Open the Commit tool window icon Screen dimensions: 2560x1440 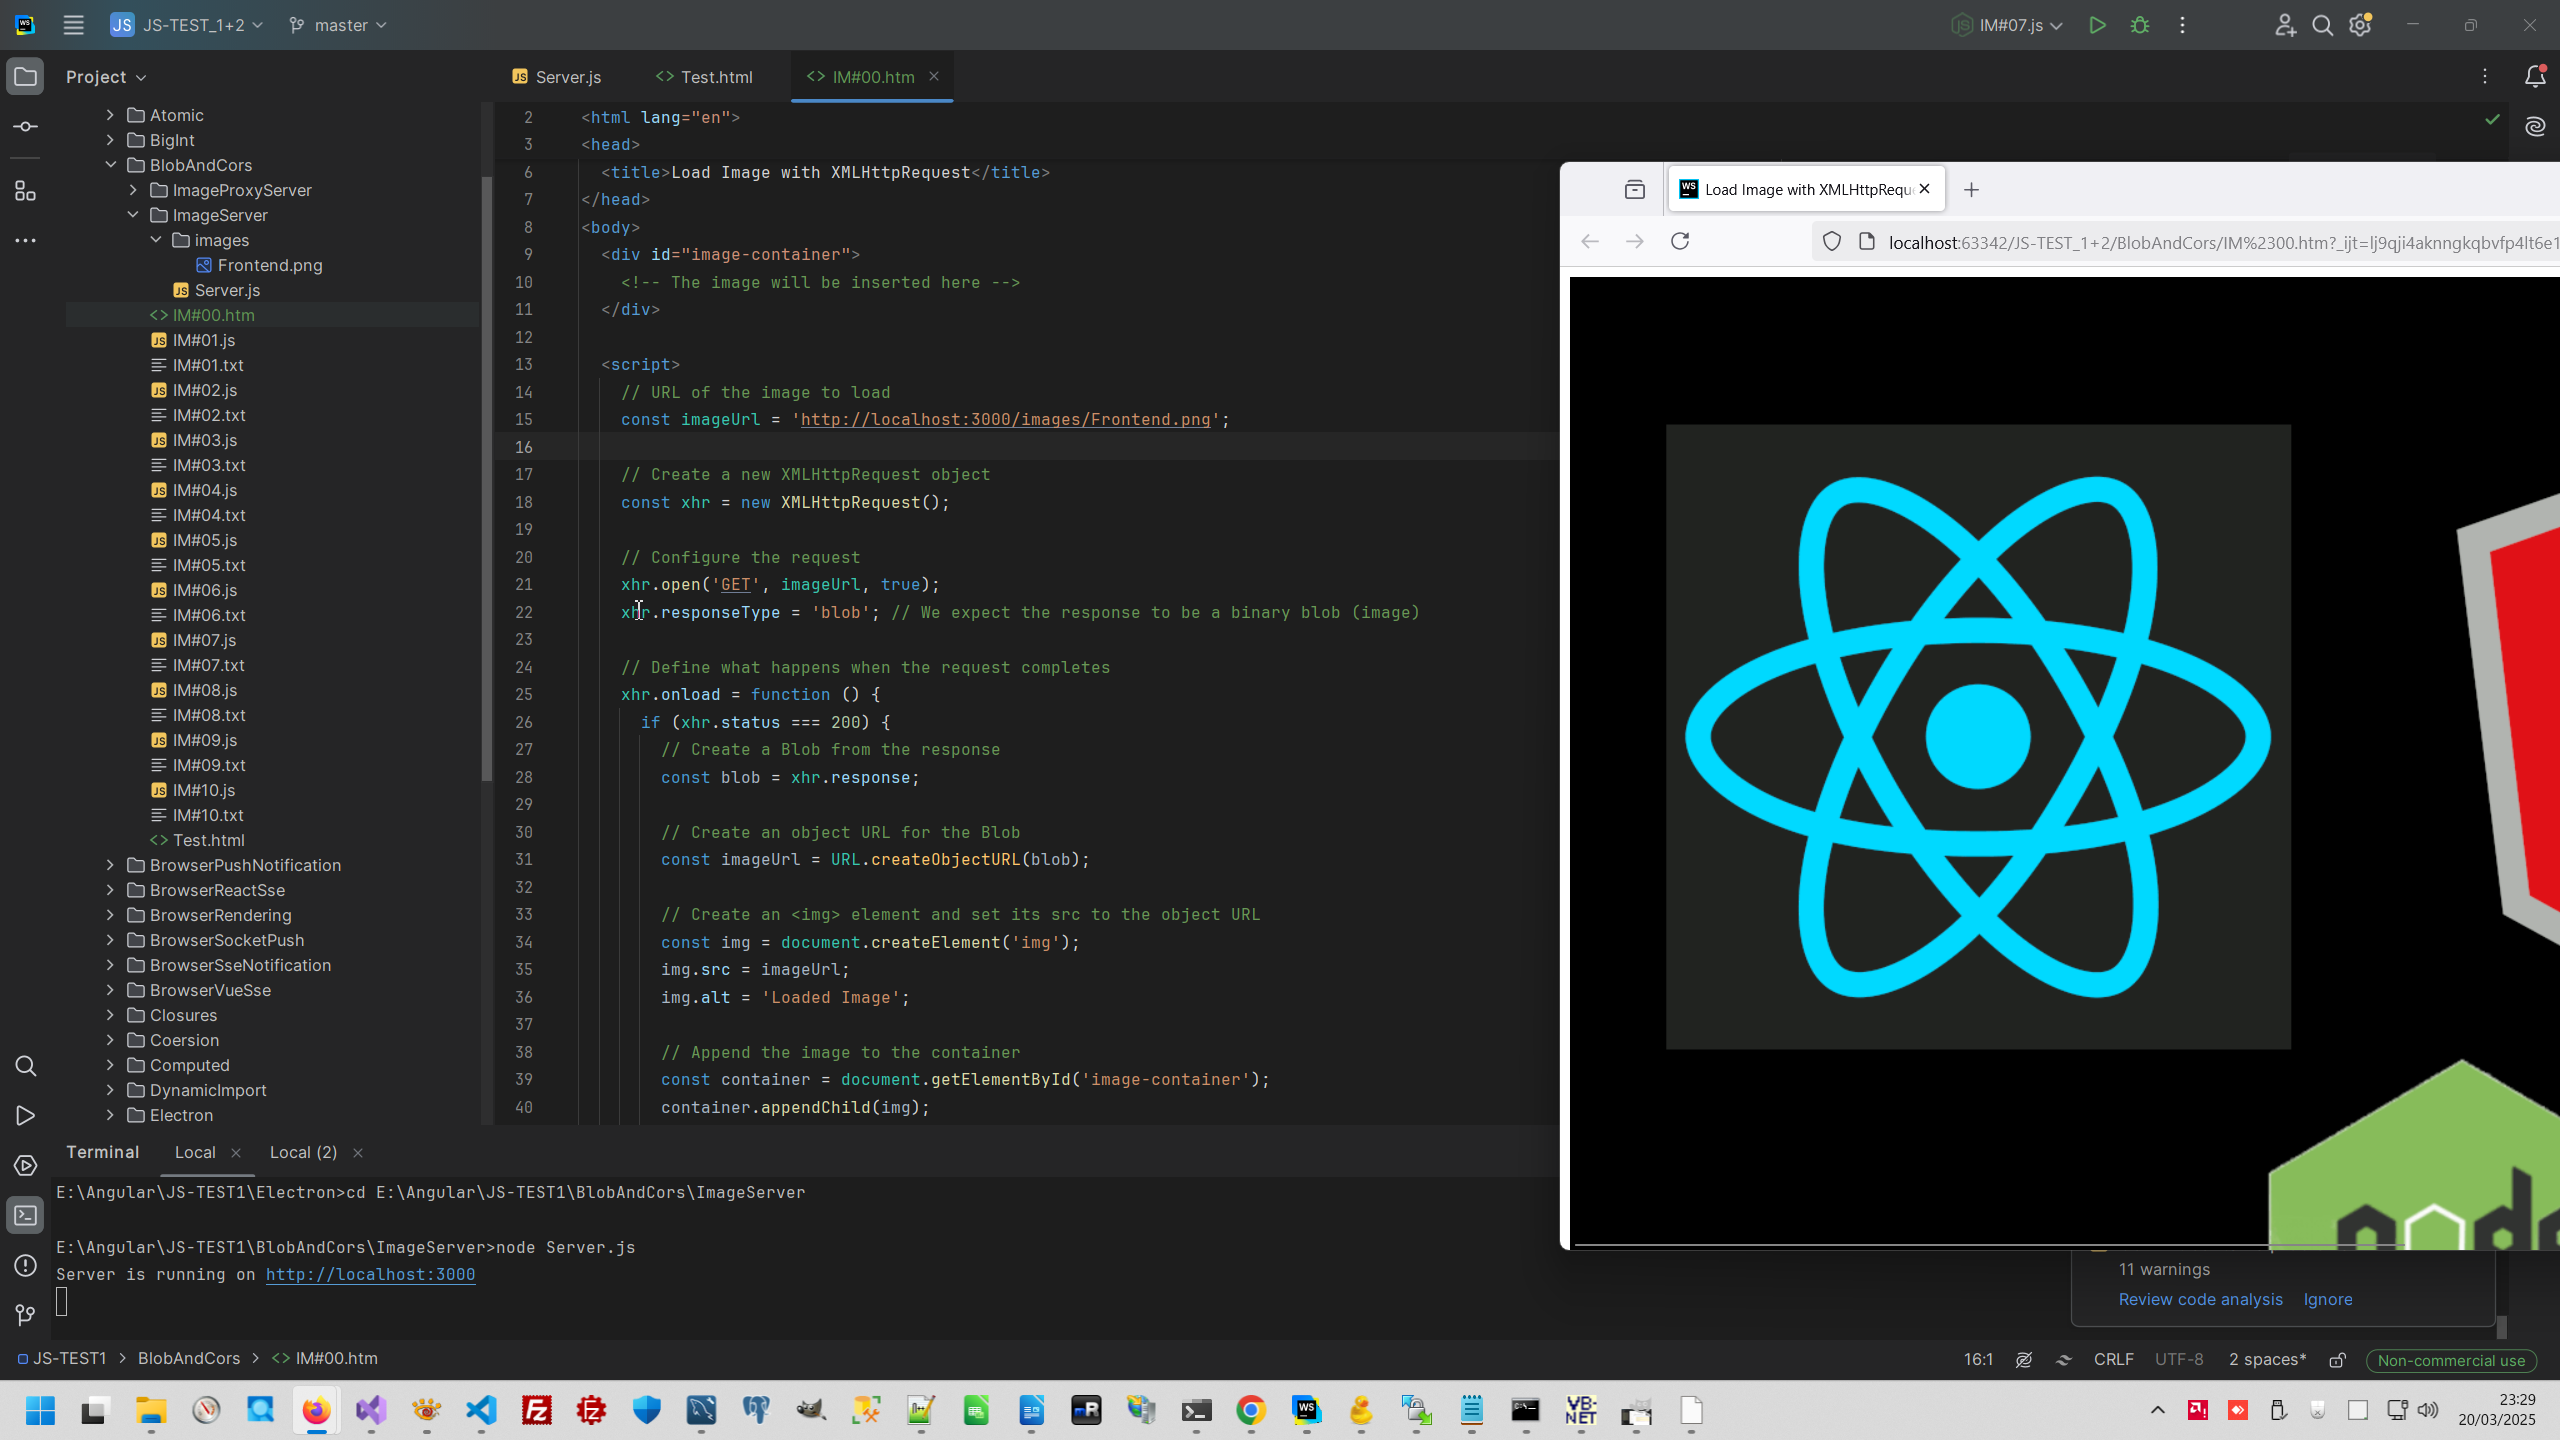click(26, 127)
